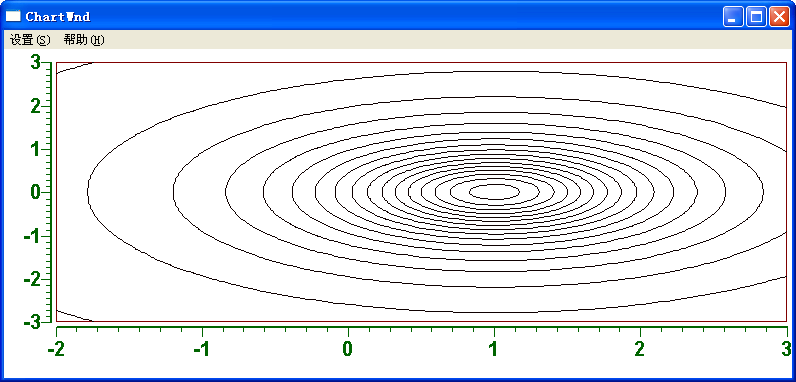The width and height of the screenshot is (796, 382).
Task: Click the y-axis label 0
Action: point(35,193)
